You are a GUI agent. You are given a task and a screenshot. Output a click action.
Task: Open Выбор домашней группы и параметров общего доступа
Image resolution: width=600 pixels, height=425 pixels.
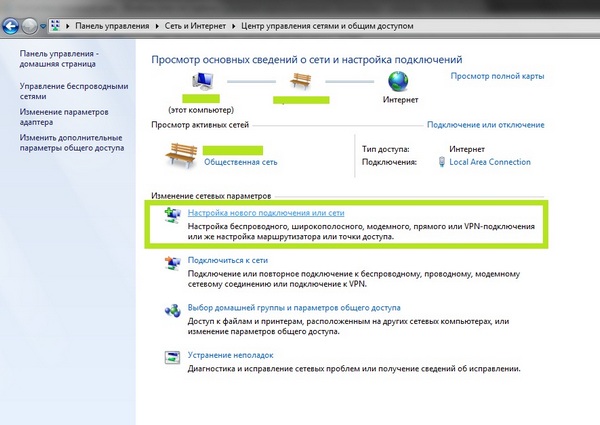(294, 308)
